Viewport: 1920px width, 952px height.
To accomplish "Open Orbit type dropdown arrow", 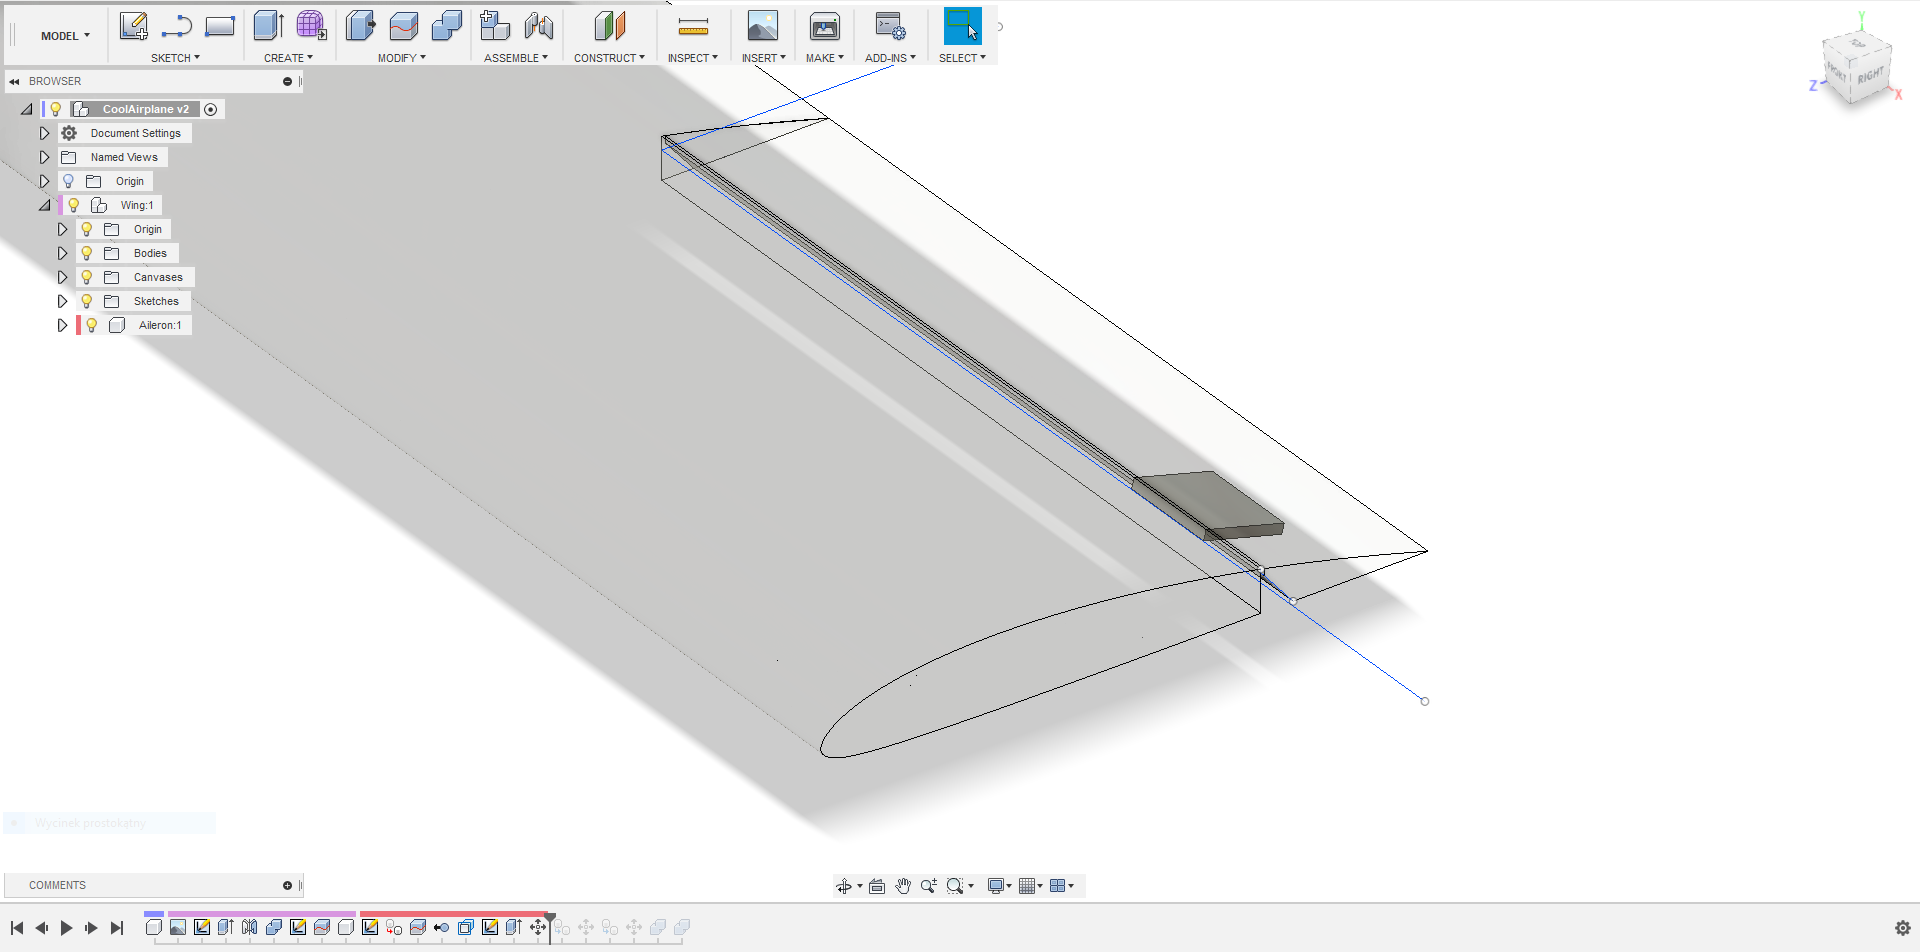I will 860,886.
